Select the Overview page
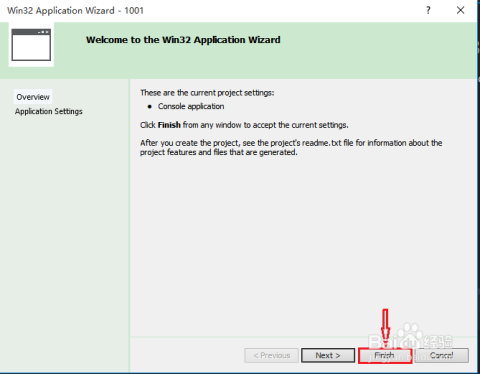 [x=33, y=97]
